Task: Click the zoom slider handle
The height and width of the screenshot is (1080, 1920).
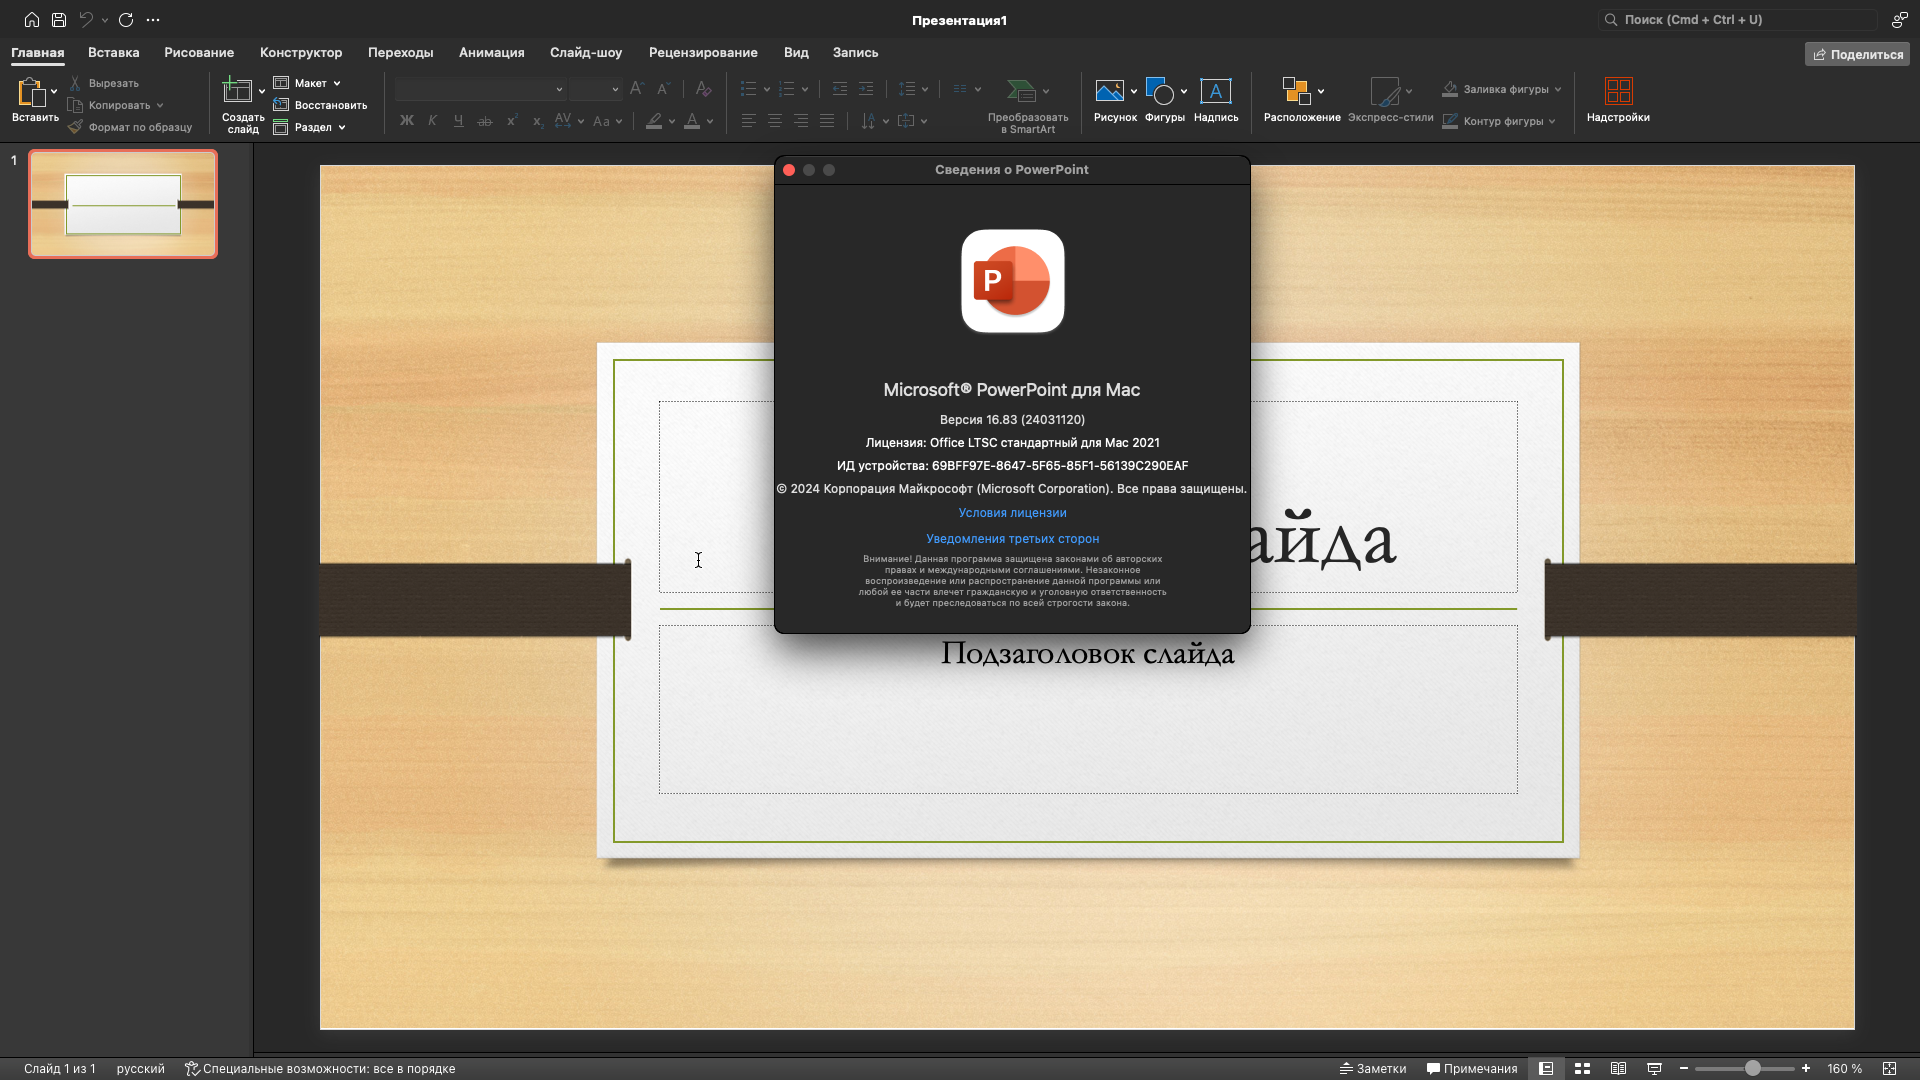Action: pyautogui.click(x=1752, y=1069)
